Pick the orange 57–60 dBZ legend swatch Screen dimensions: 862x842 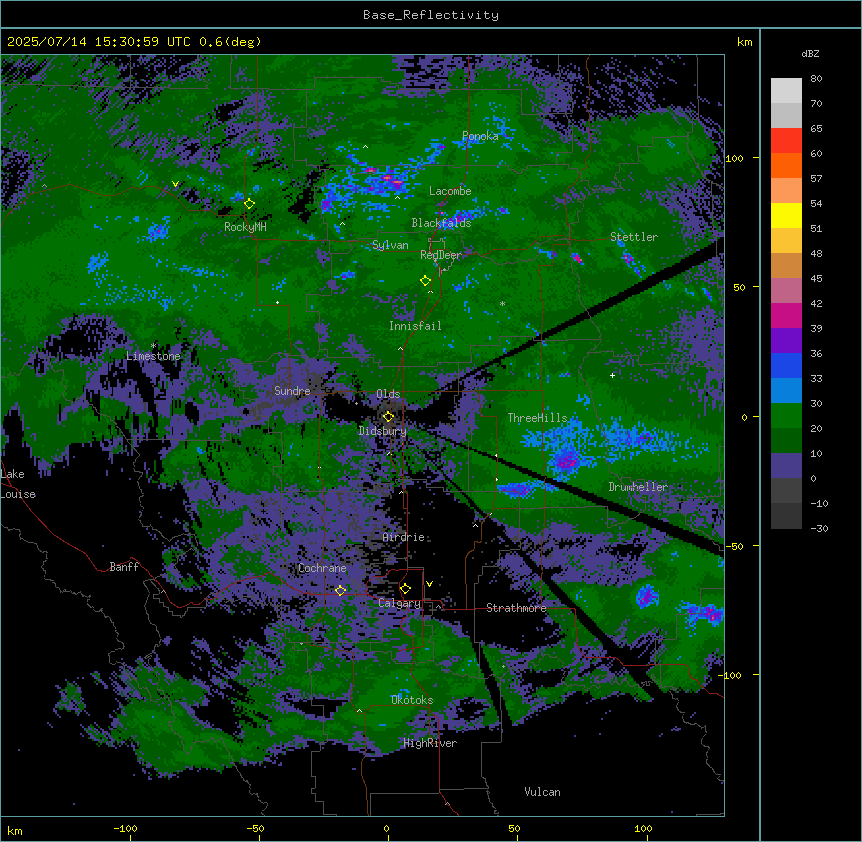pyautogui.click(x=786, y=166)
